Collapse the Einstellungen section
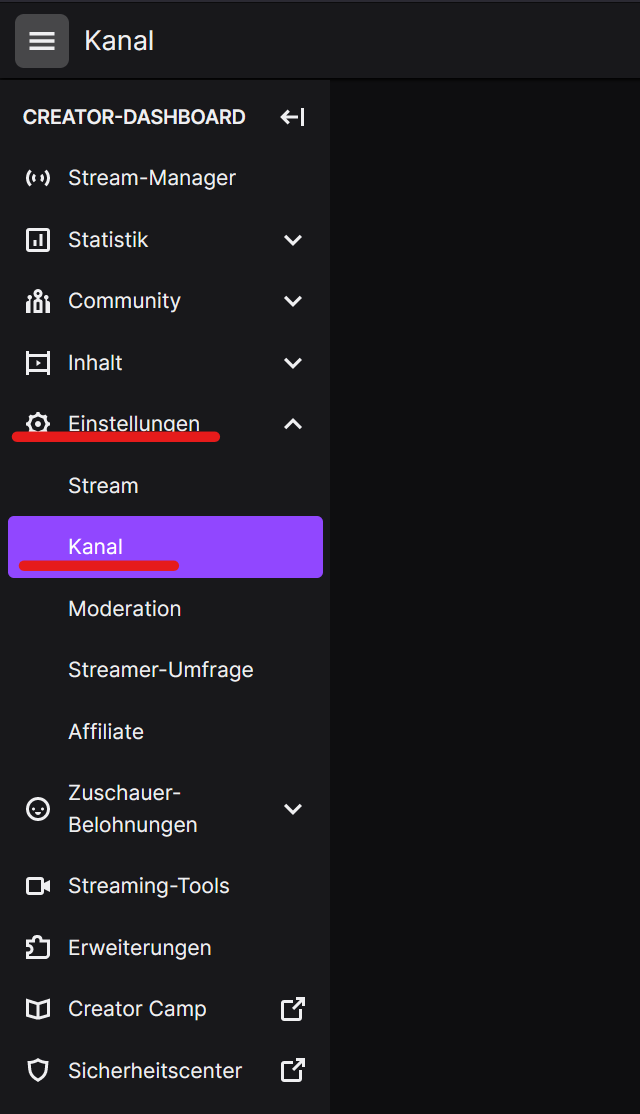 click(292, 423)
